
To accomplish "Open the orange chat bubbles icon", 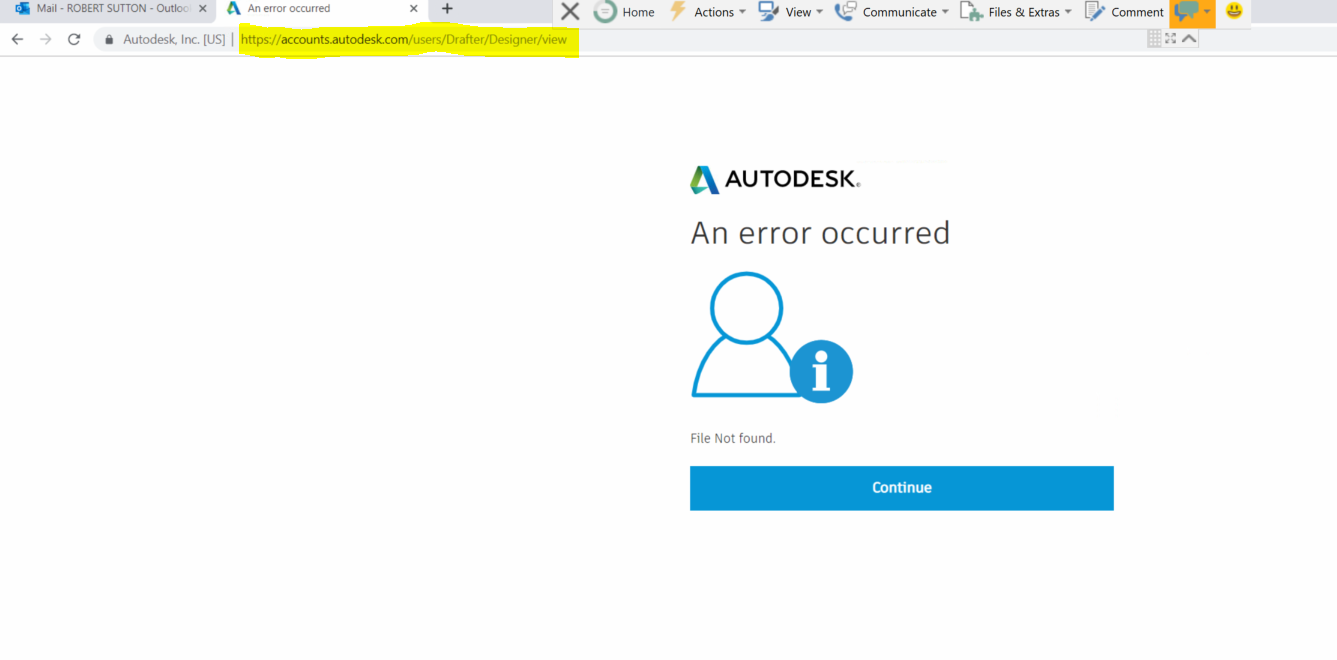I will coord(1189,12).
